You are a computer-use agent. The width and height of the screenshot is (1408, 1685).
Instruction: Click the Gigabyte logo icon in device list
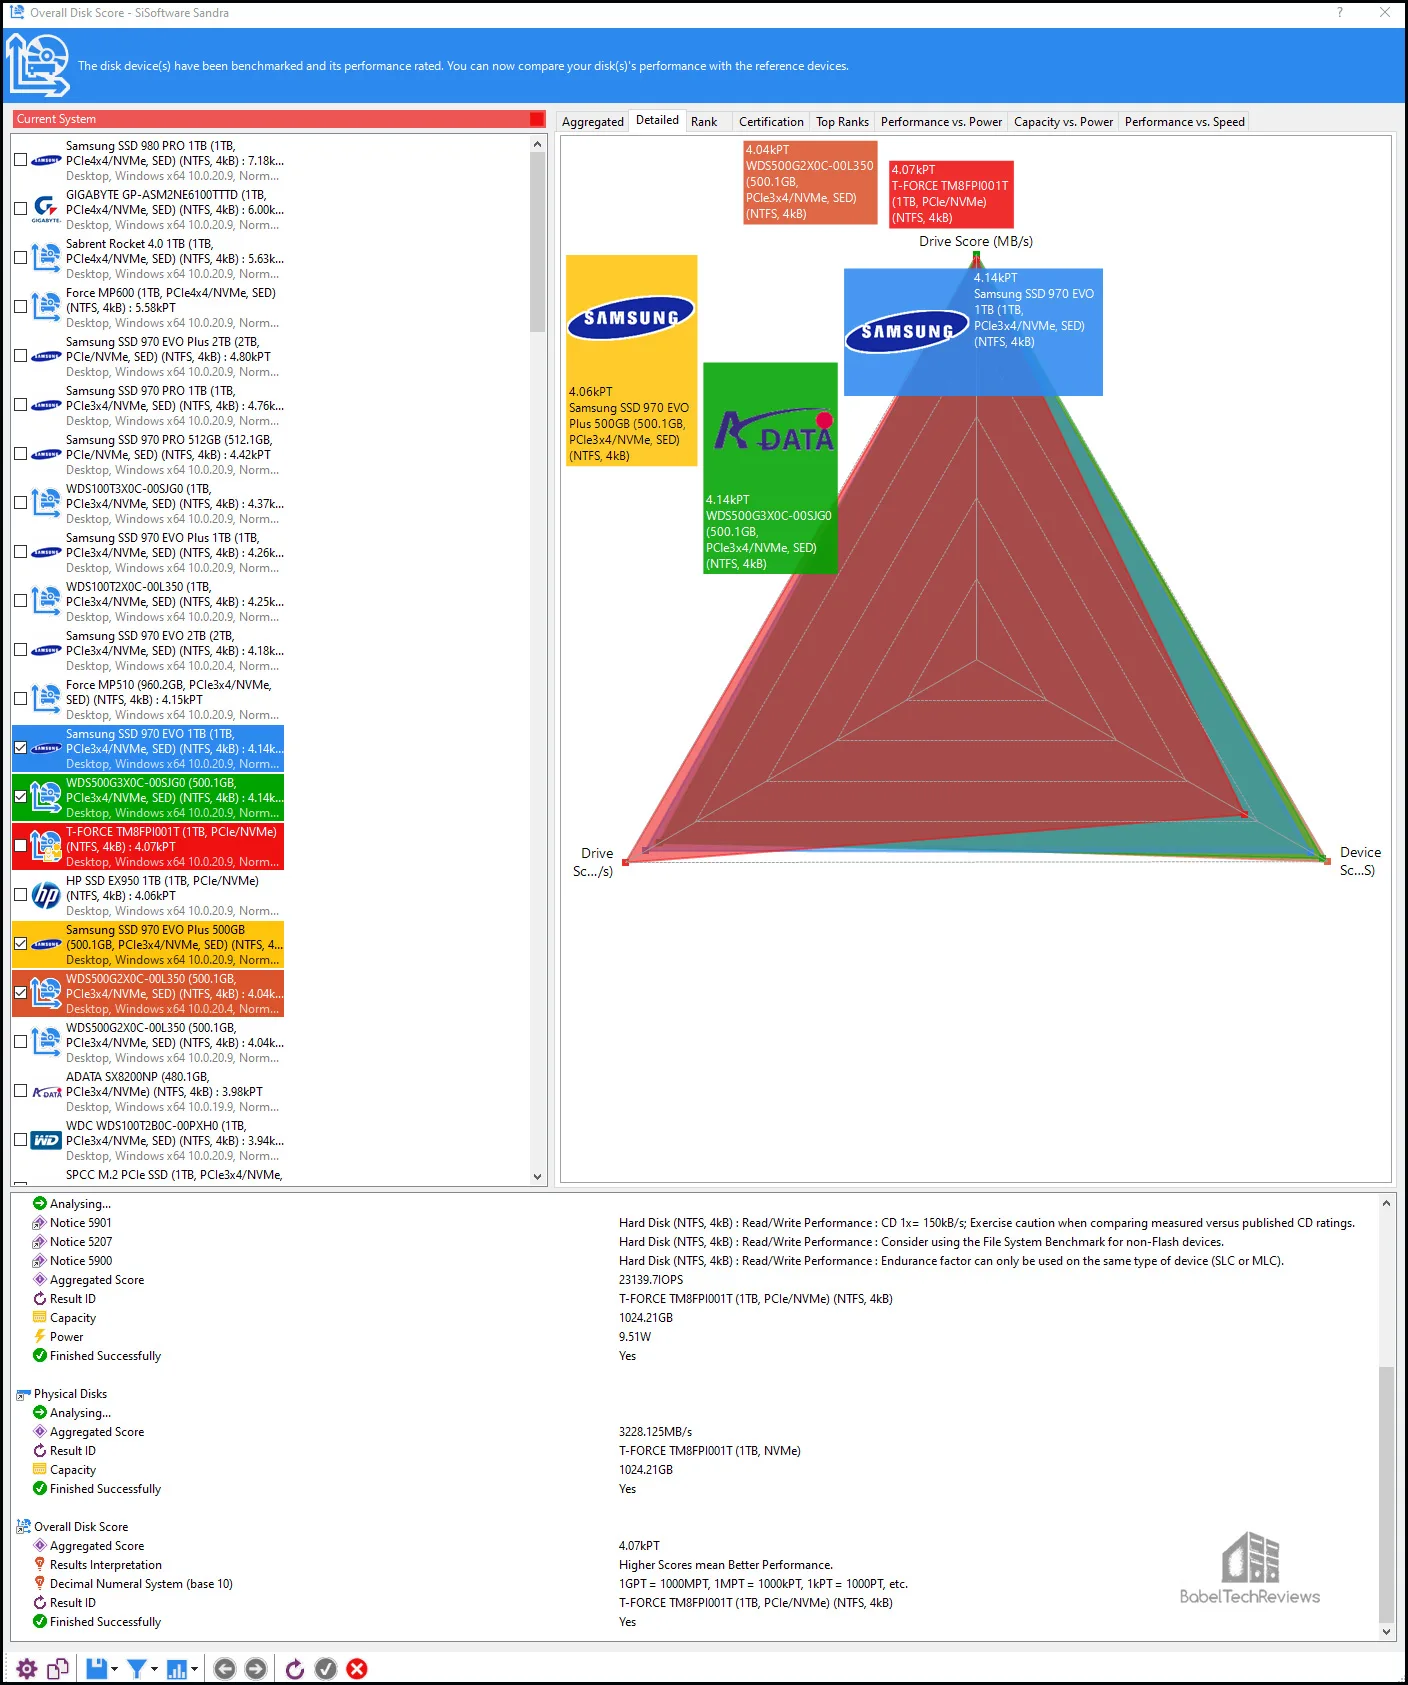pyautogui.click(x=46, y=209)
